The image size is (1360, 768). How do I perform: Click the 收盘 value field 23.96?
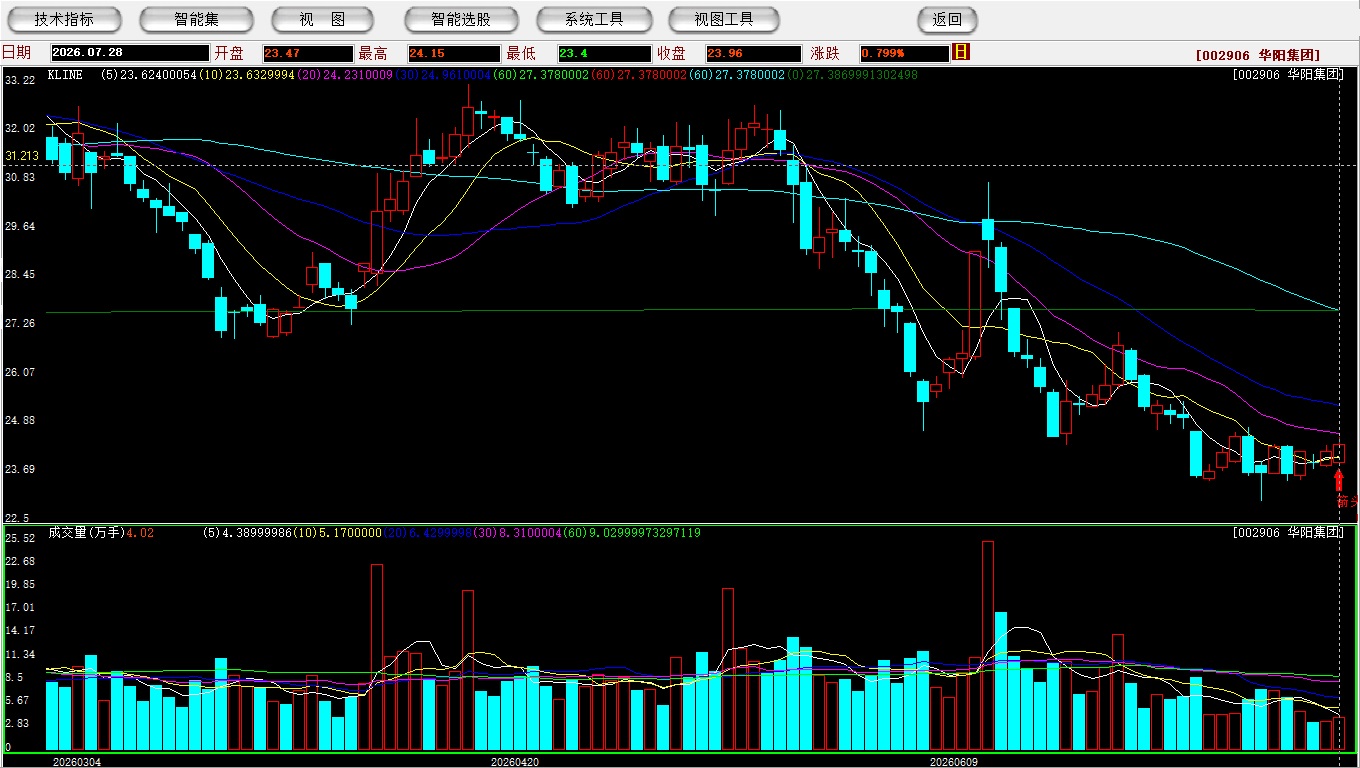(x=753, y=53)
